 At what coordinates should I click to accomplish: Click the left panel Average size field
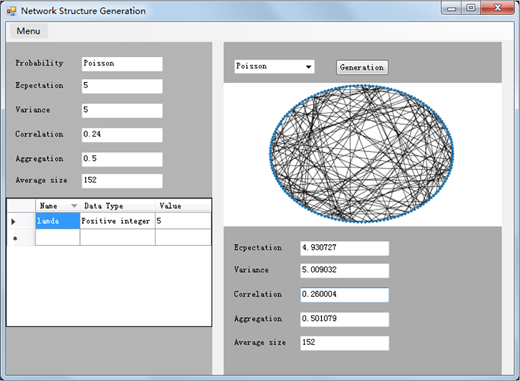[x=122, y=181]
